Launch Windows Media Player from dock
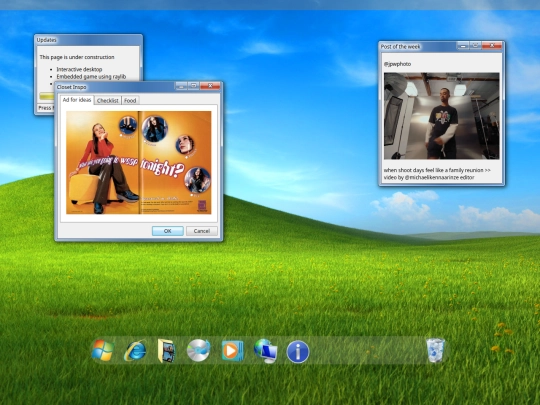540x405 pixels. pyautogui.click(x=232, y=351)
